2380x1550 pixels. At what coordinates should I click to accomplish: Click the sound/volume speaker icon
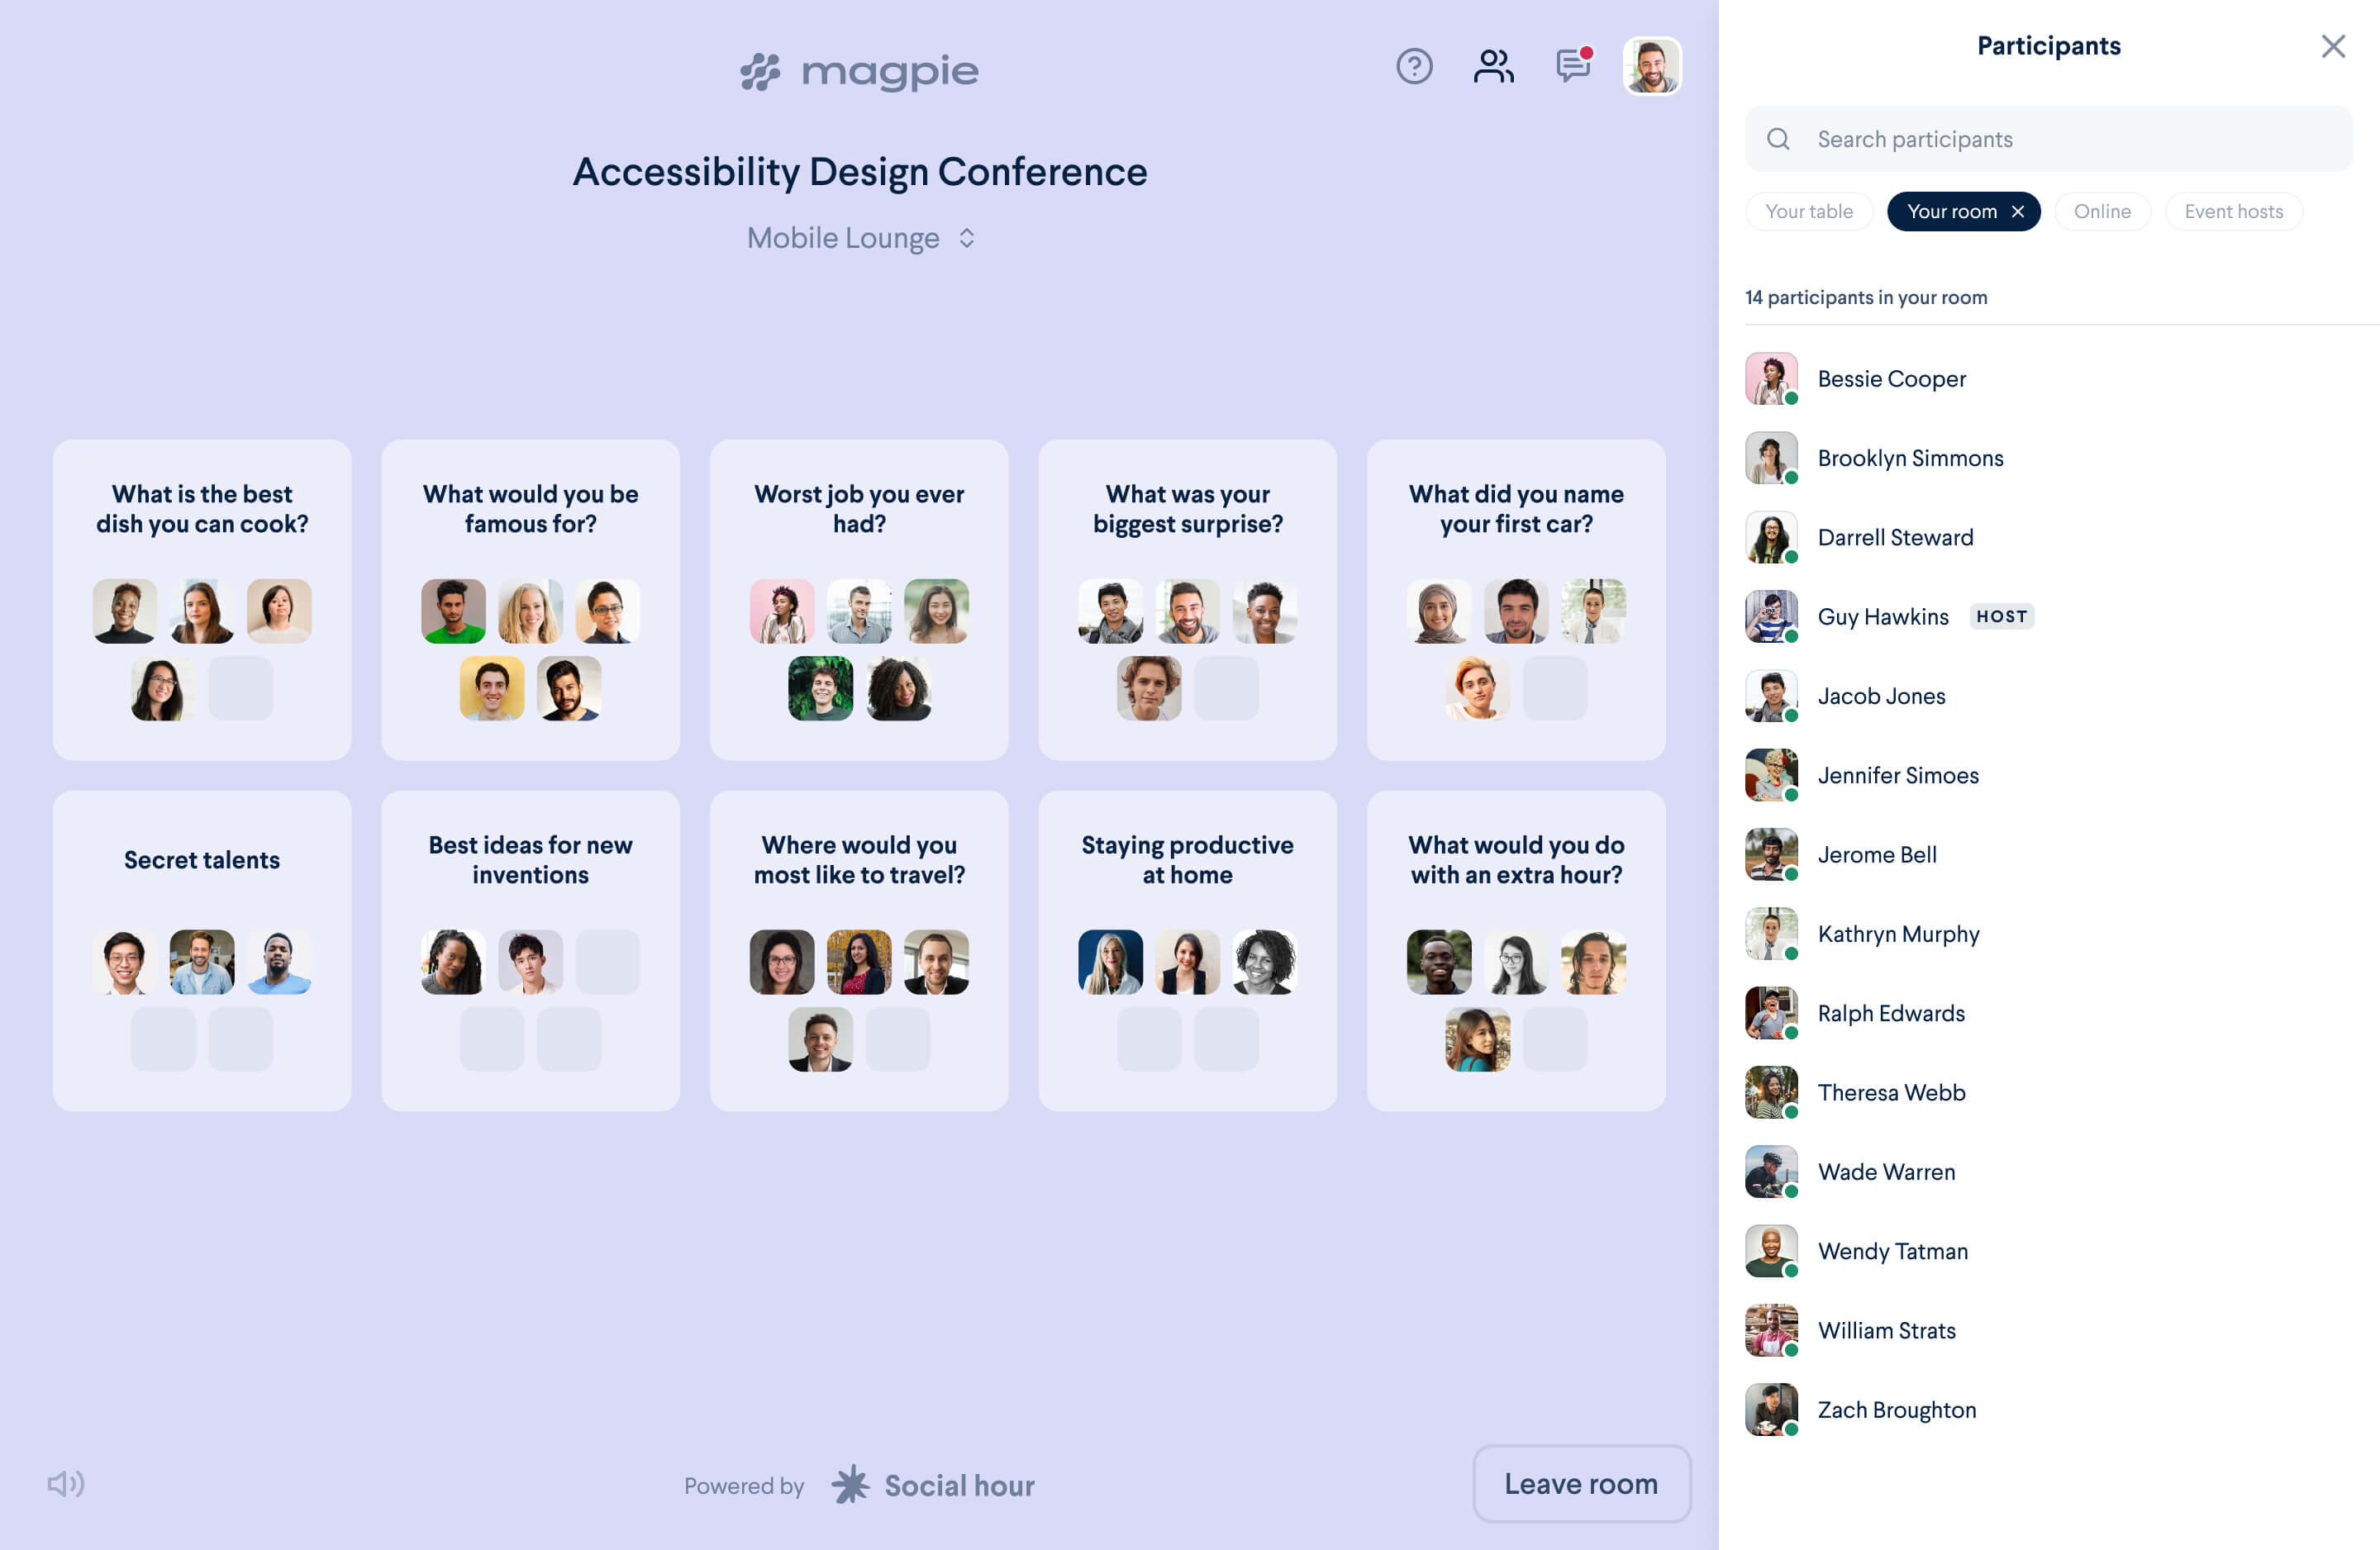[66, 1484]
